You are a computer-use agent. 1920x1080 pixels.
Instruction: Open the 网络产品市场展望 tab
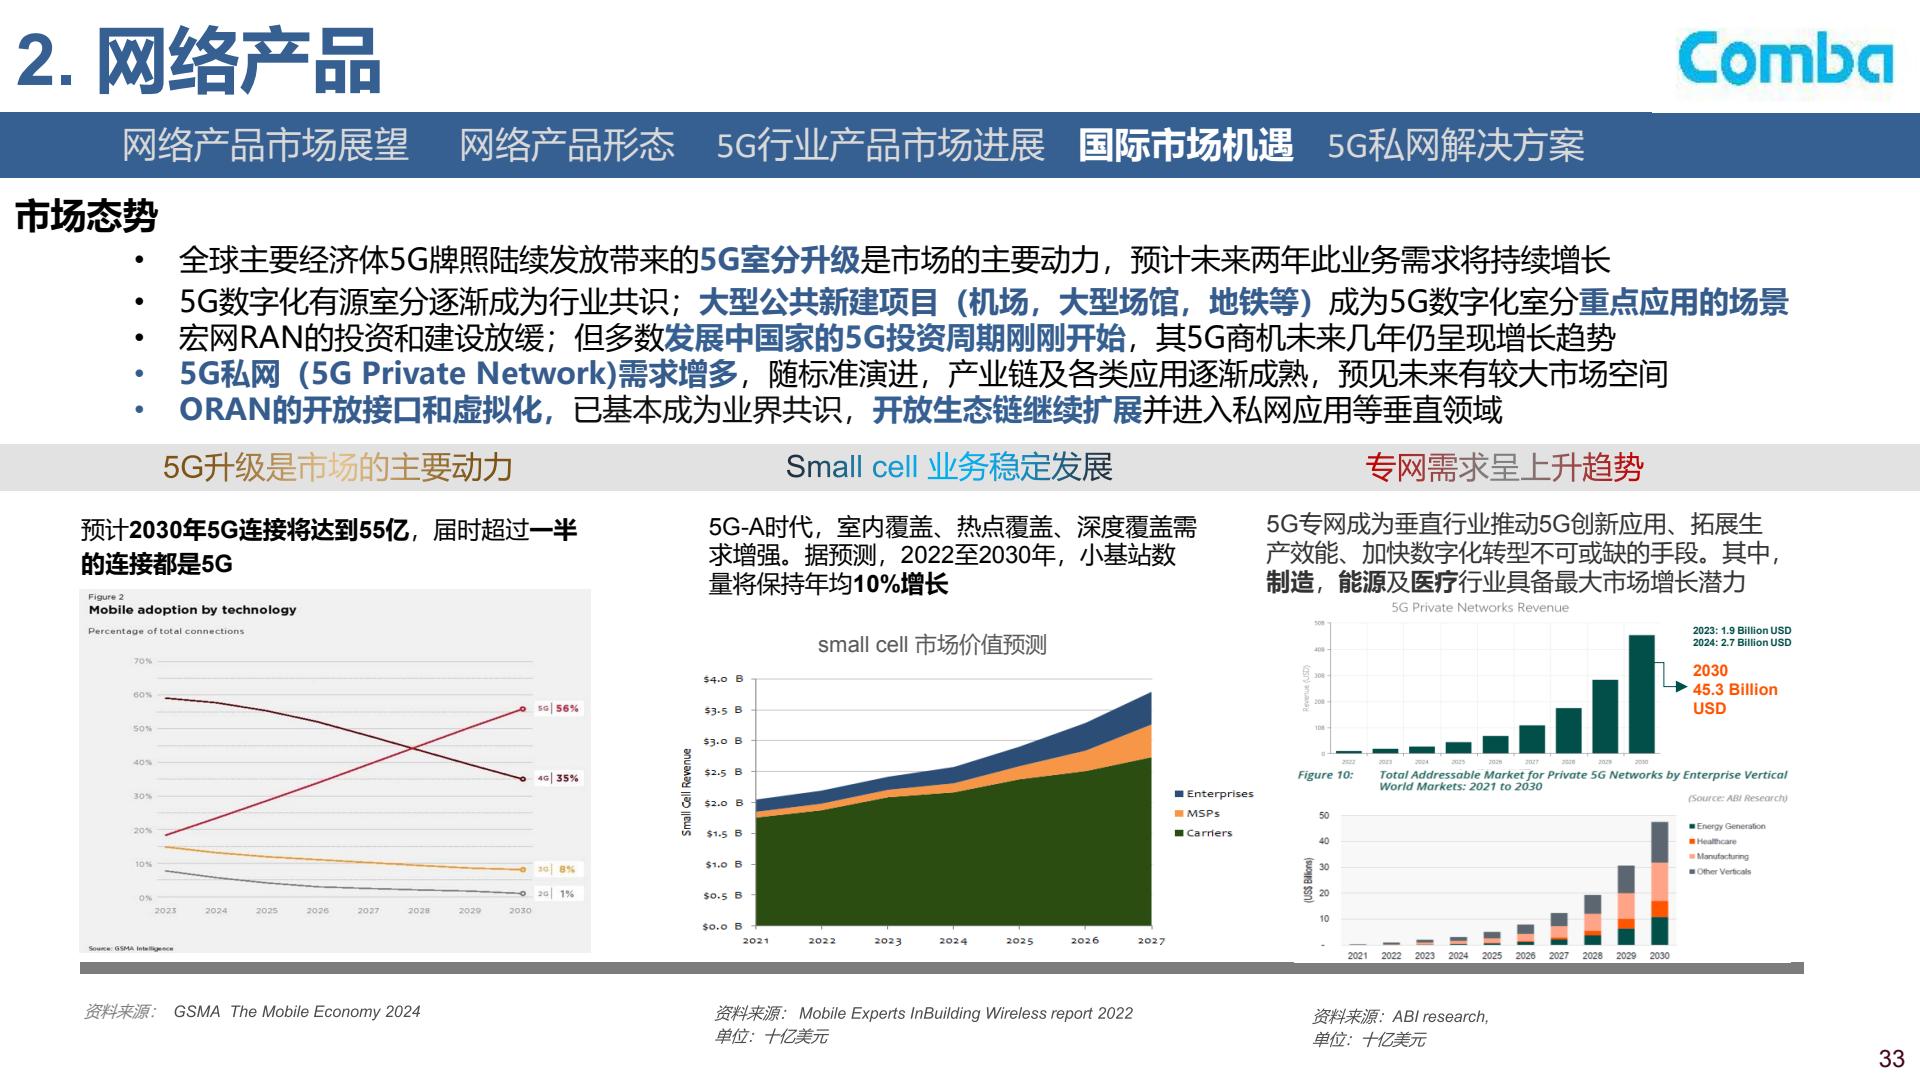[x=265, y=146]
